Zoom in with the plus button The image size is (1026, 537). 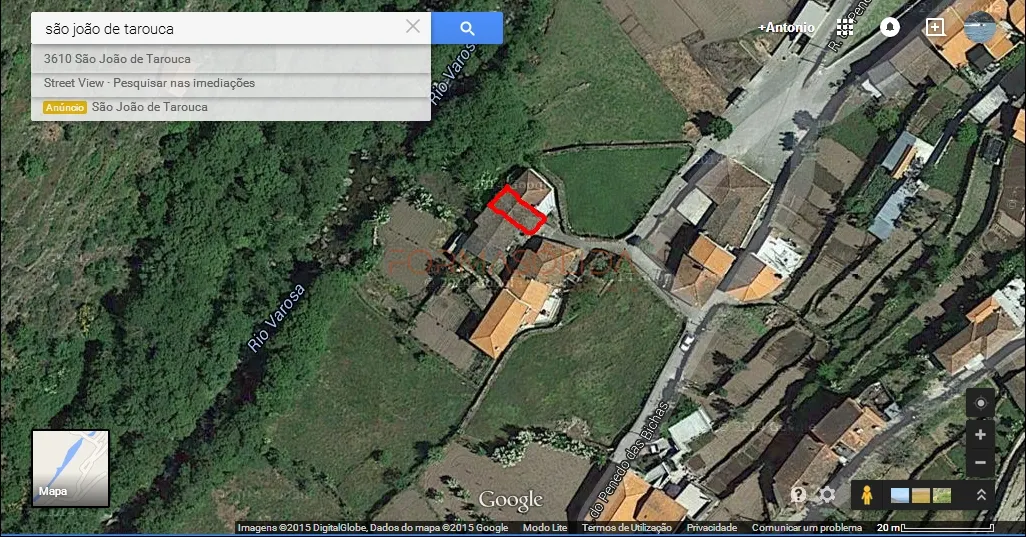[980, 434]
